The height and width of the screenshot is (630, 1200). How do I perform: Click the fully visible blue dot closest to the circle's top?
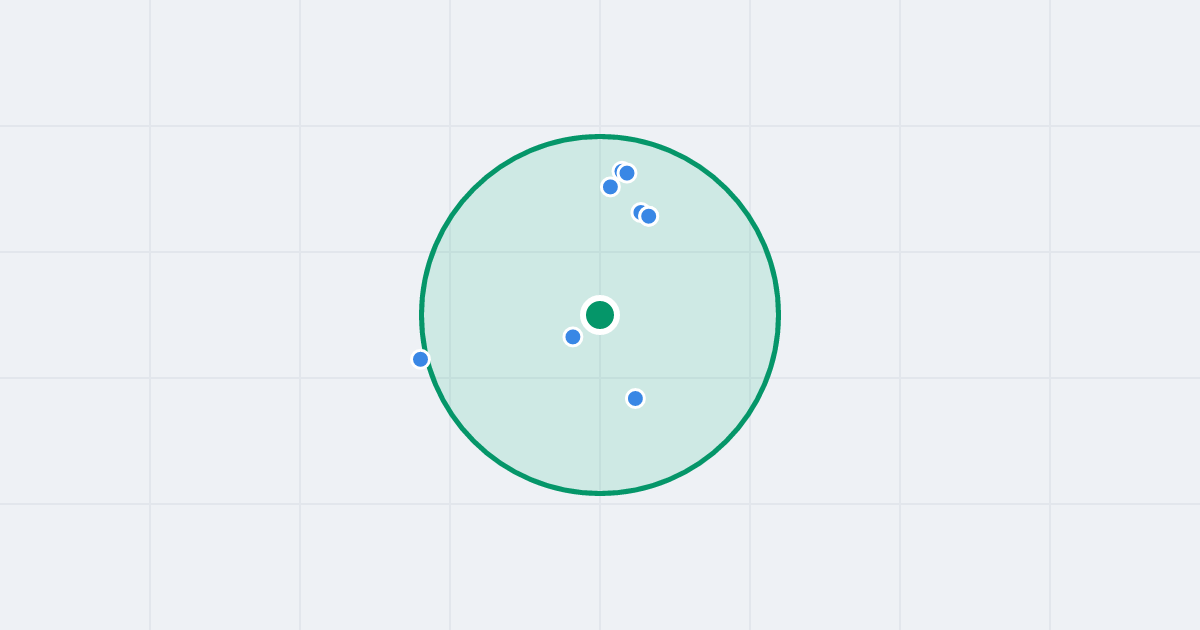627,173
